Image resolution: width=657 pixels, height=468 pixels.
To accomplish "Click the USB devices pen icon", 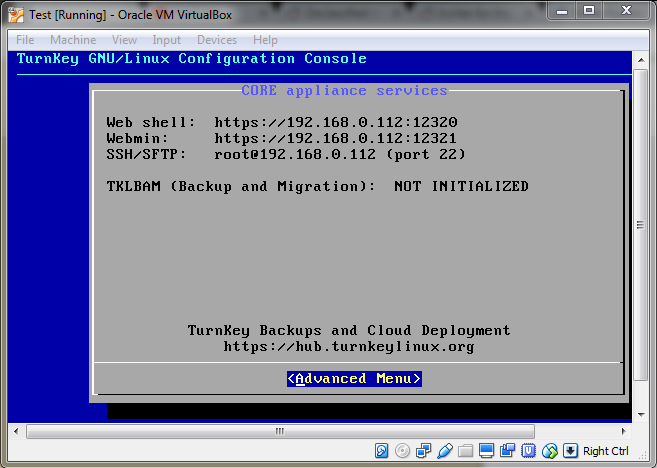I will 445,451.
